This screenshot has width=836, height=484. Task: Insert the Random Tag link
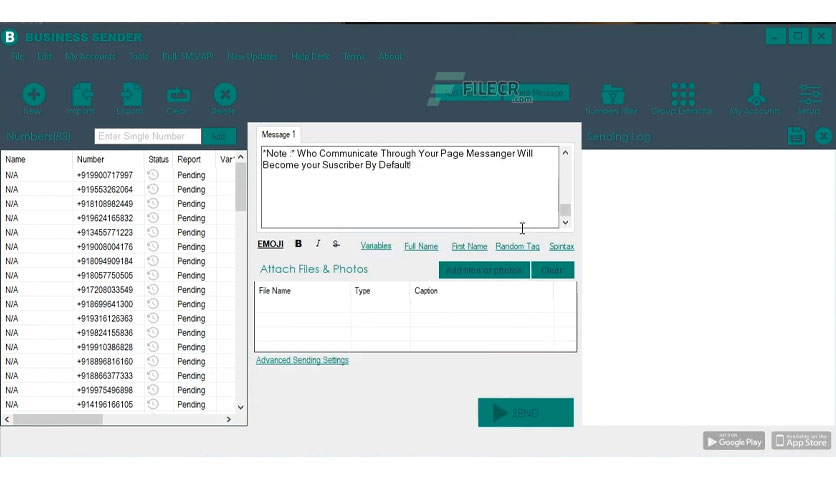click(517, 246)
